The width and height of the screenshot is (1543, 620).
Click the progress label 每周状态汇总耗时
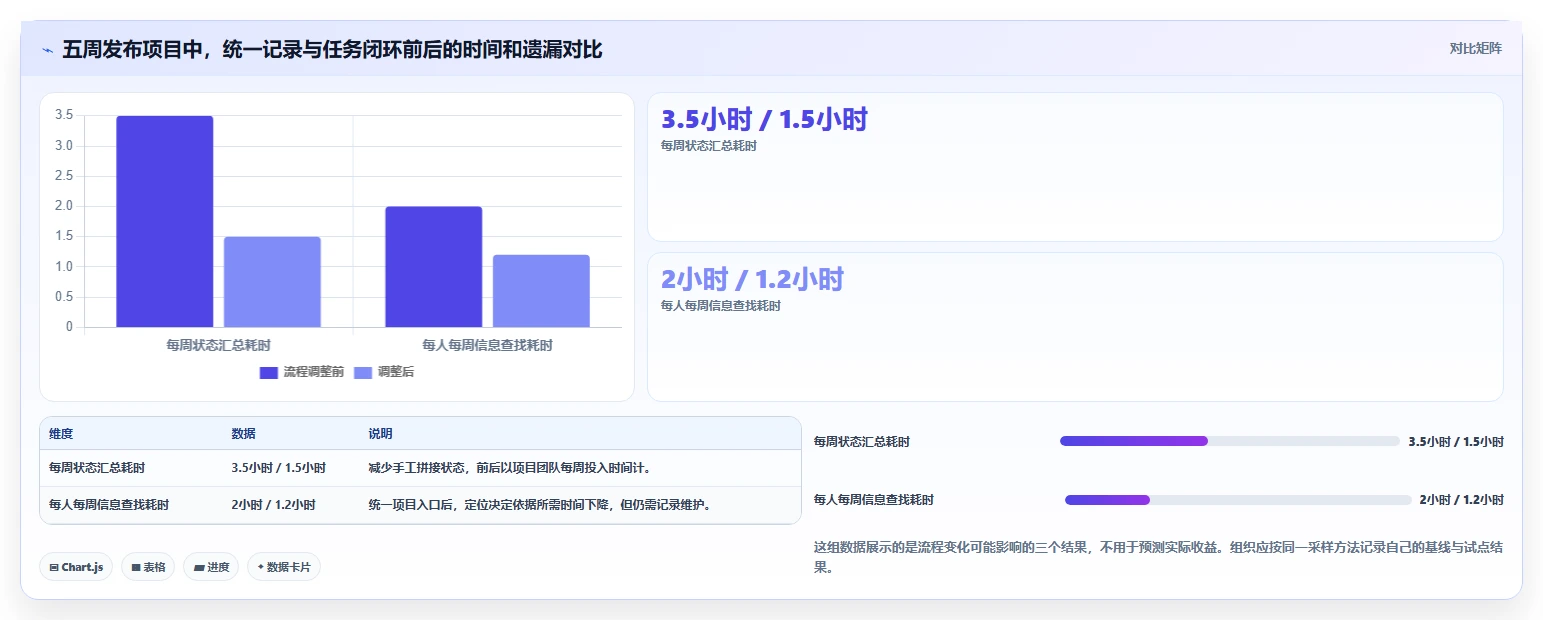862,441
